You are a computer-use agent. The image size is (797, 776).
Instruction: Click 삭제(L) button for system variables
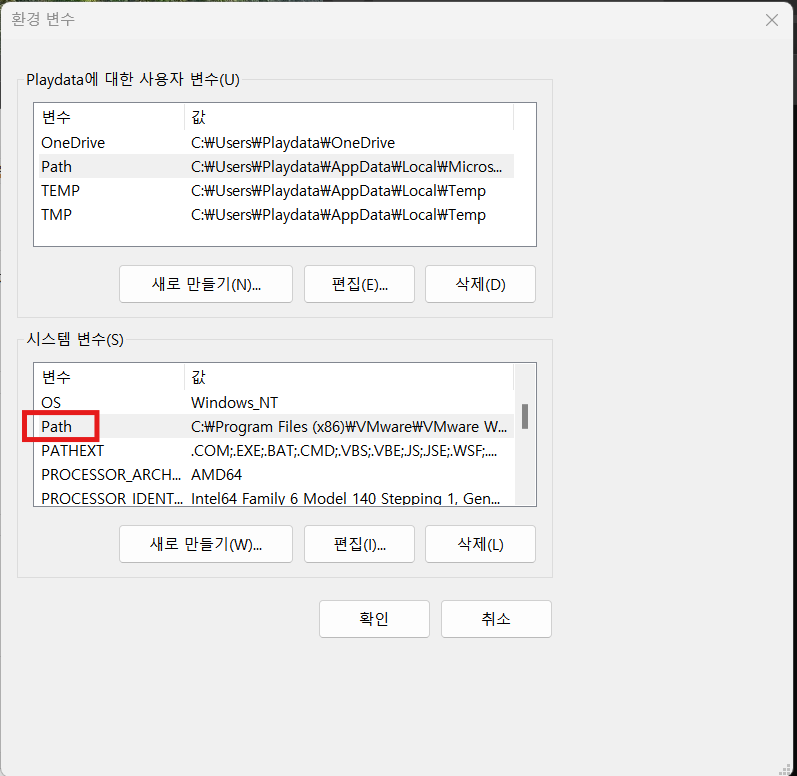480,544
